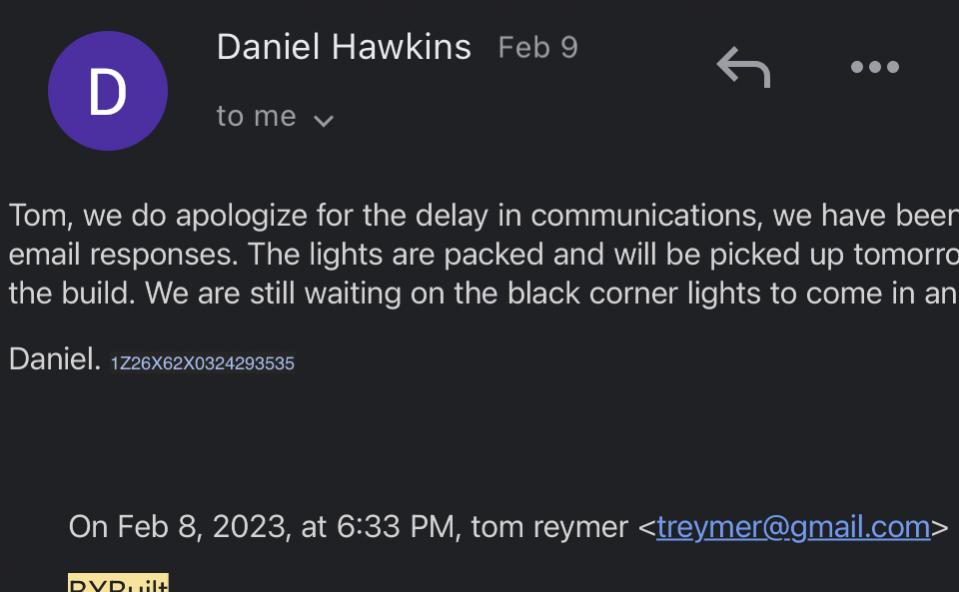This screenshot has height=592, width=959.
Task: Open the treymer@gmail.com email link
Action: tap(793, 527)
